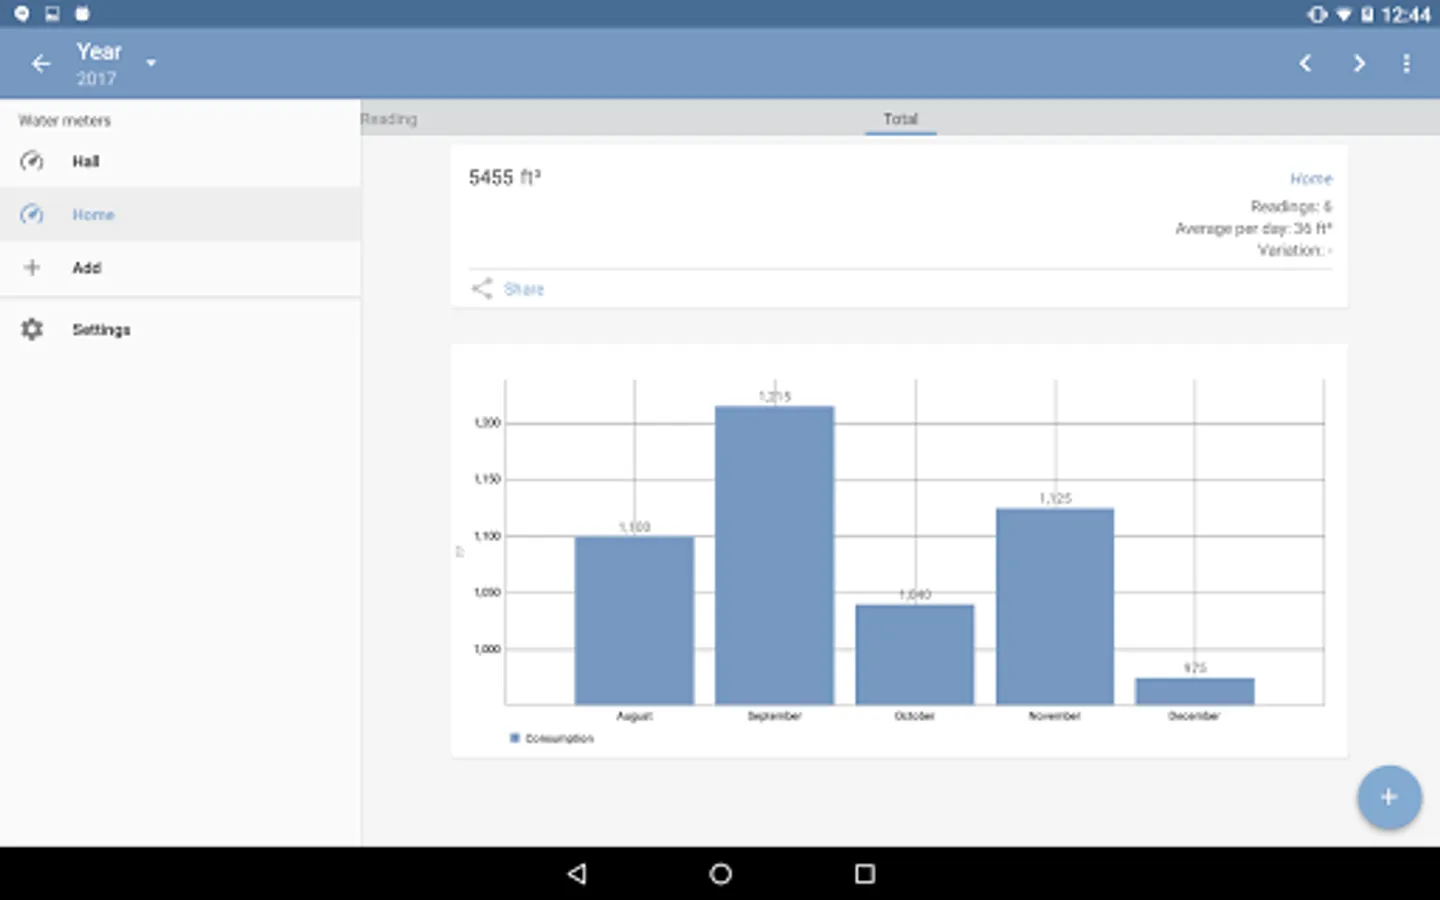Select the Hall water meter
This screenshot has width=1440, height=900.
(180, 161)
